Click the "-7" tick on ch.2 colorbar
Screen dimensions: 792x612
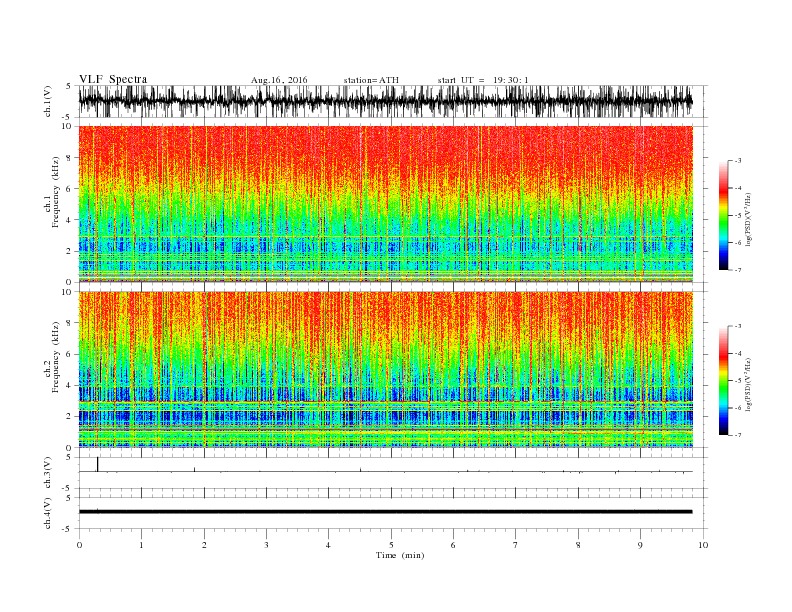pyautogui.click(x=737, y=435)
